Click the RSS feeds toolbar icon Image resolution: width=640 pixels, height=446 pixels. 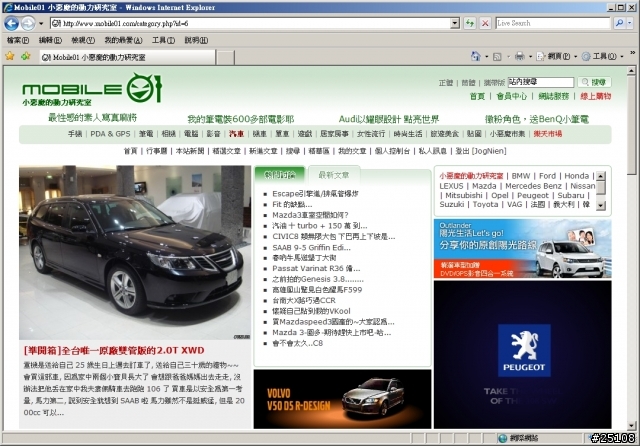point(497,56)
